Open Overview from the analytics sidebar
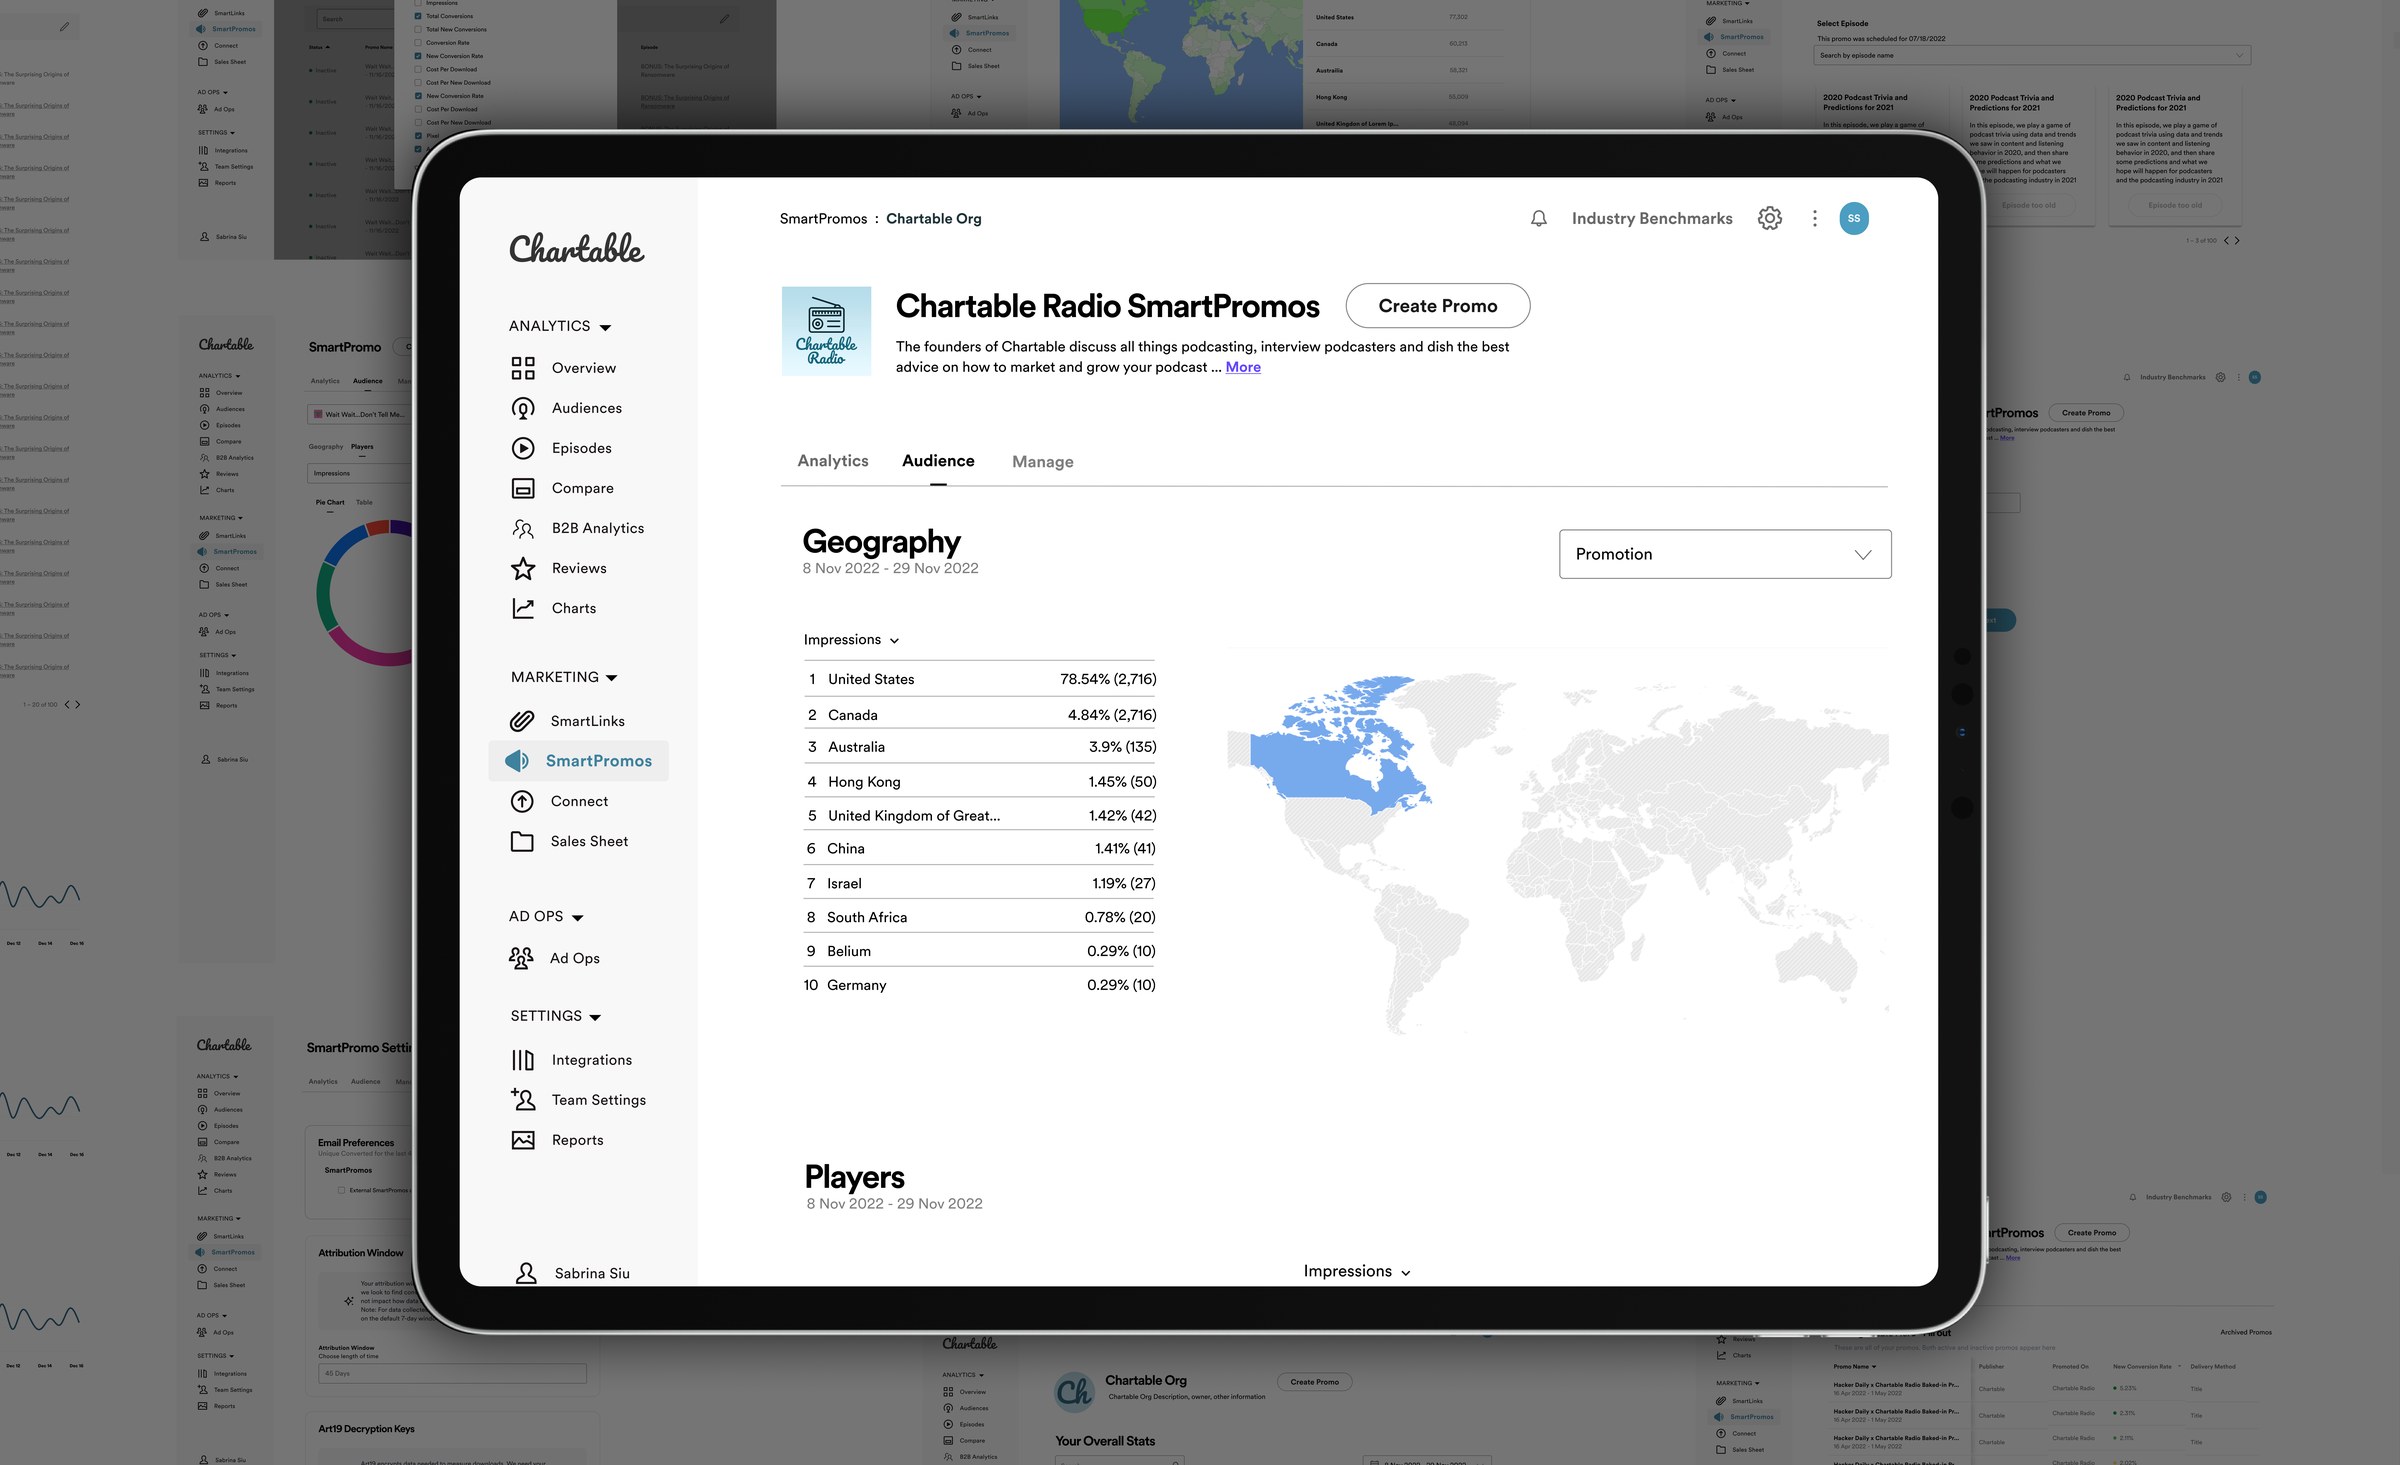Screen dimensions: 2400x1465 563,368
